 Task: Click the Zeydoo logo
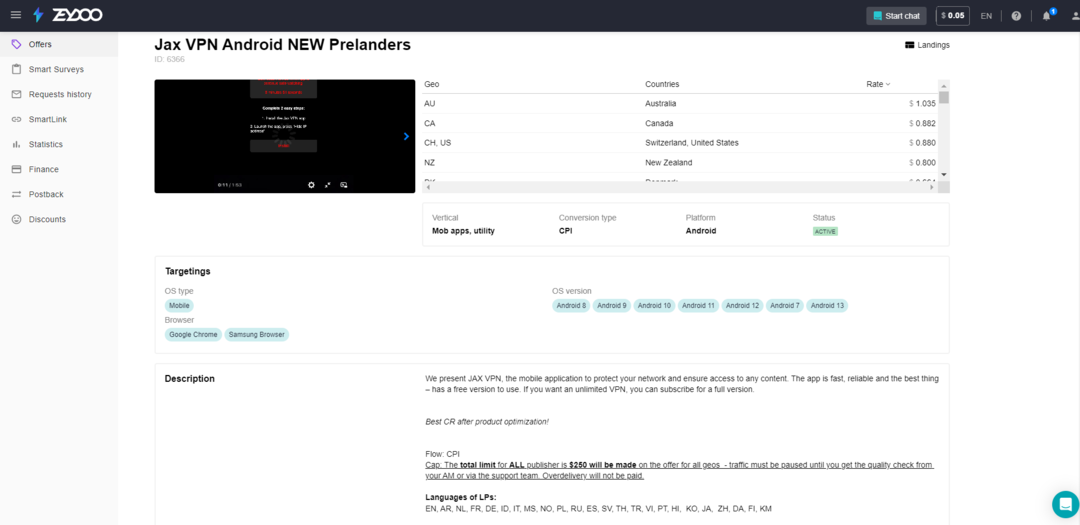click(68, 15)
